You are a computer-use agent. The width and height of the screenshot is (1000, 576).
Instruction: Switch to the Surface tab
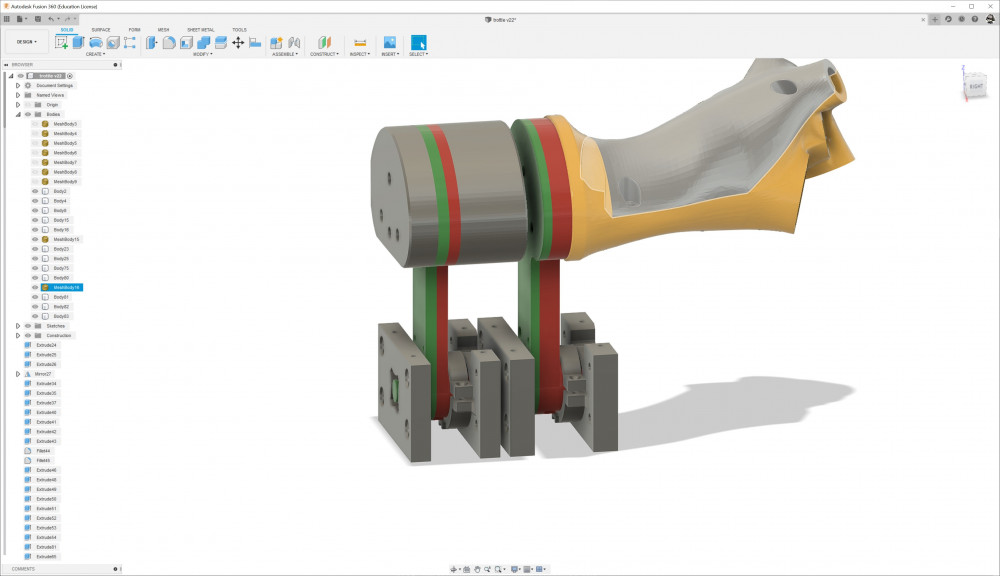[101, 30]
